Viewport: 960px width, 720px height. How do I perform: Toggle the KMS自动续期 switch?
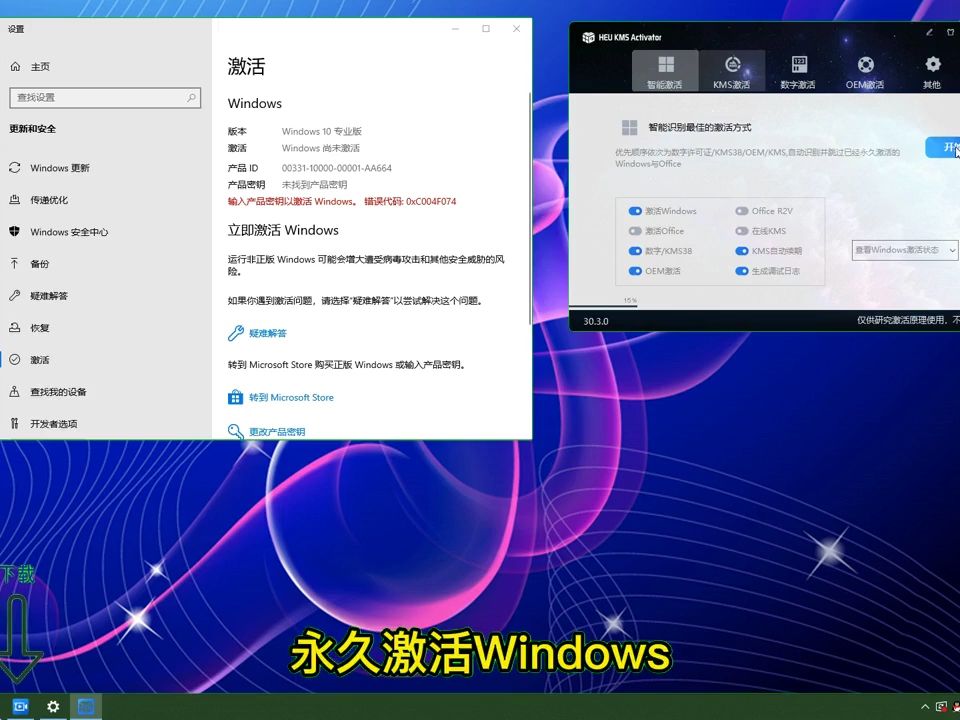tap(742, 251)
